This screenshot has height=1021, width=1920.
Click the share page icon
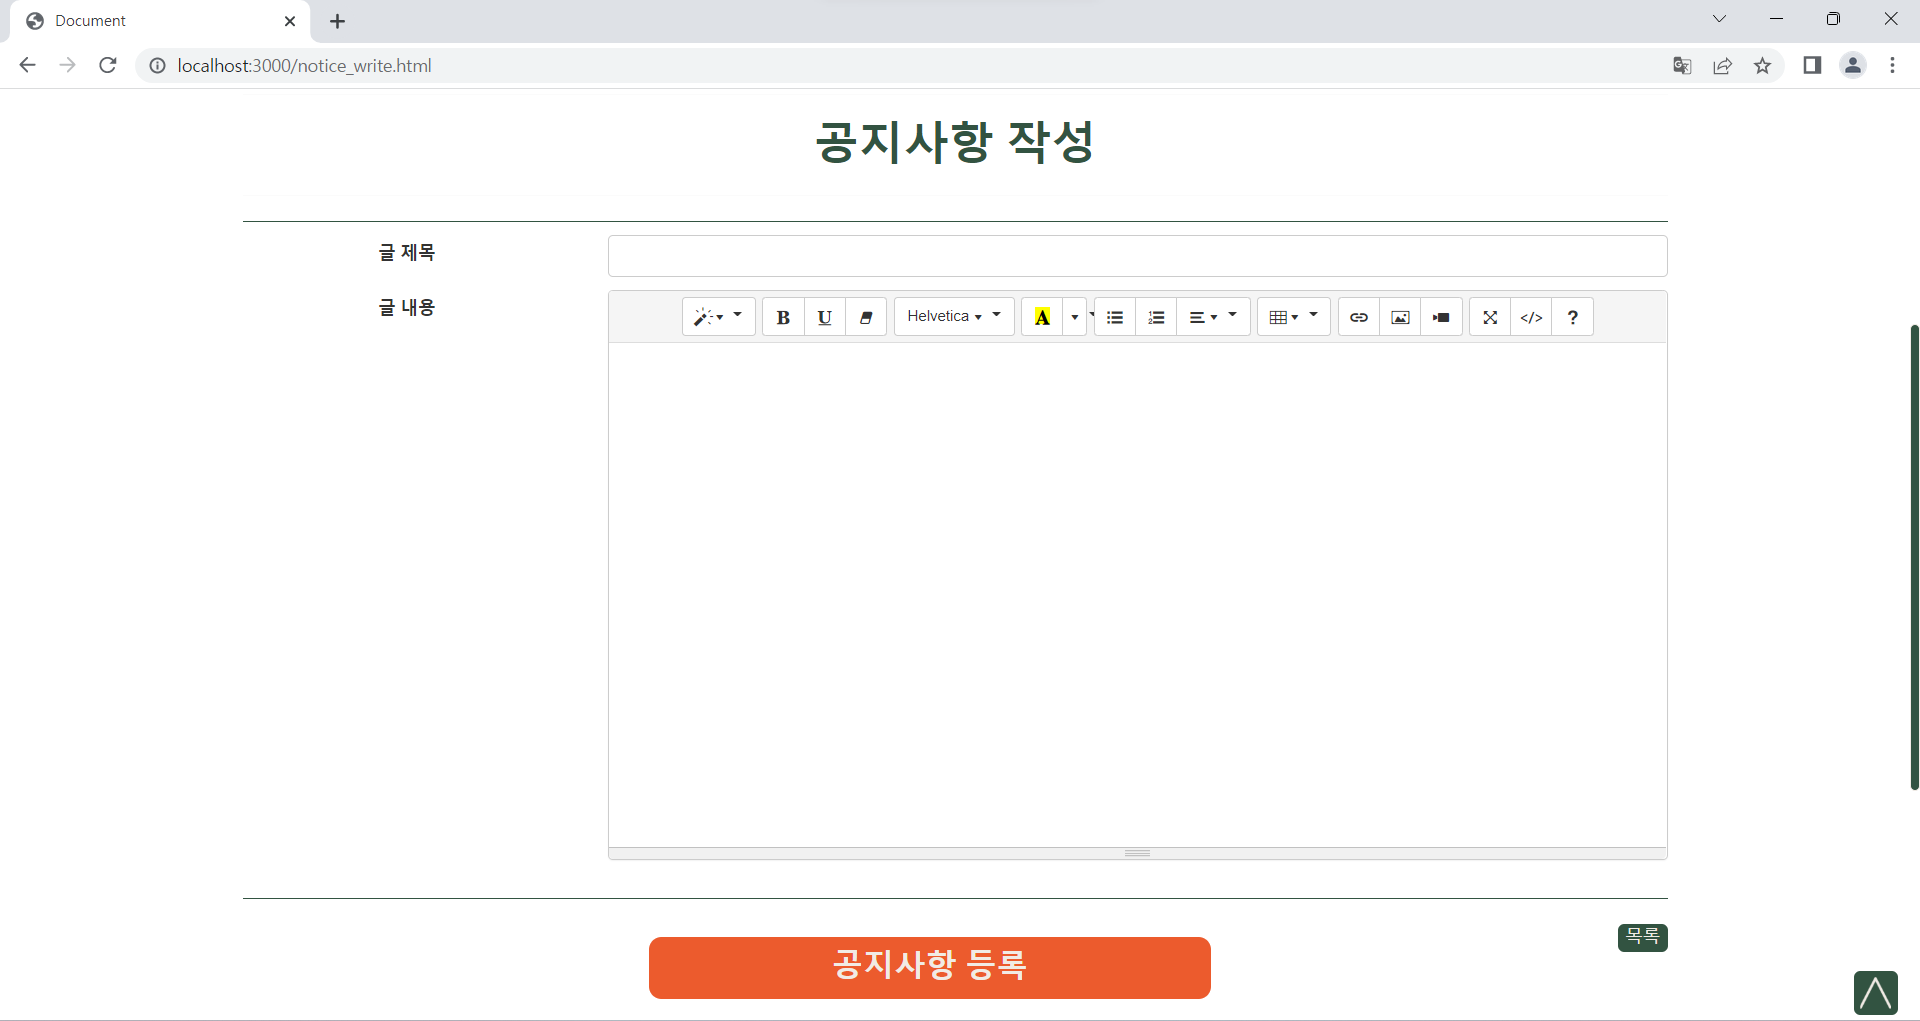click(x=1722, y=65)
